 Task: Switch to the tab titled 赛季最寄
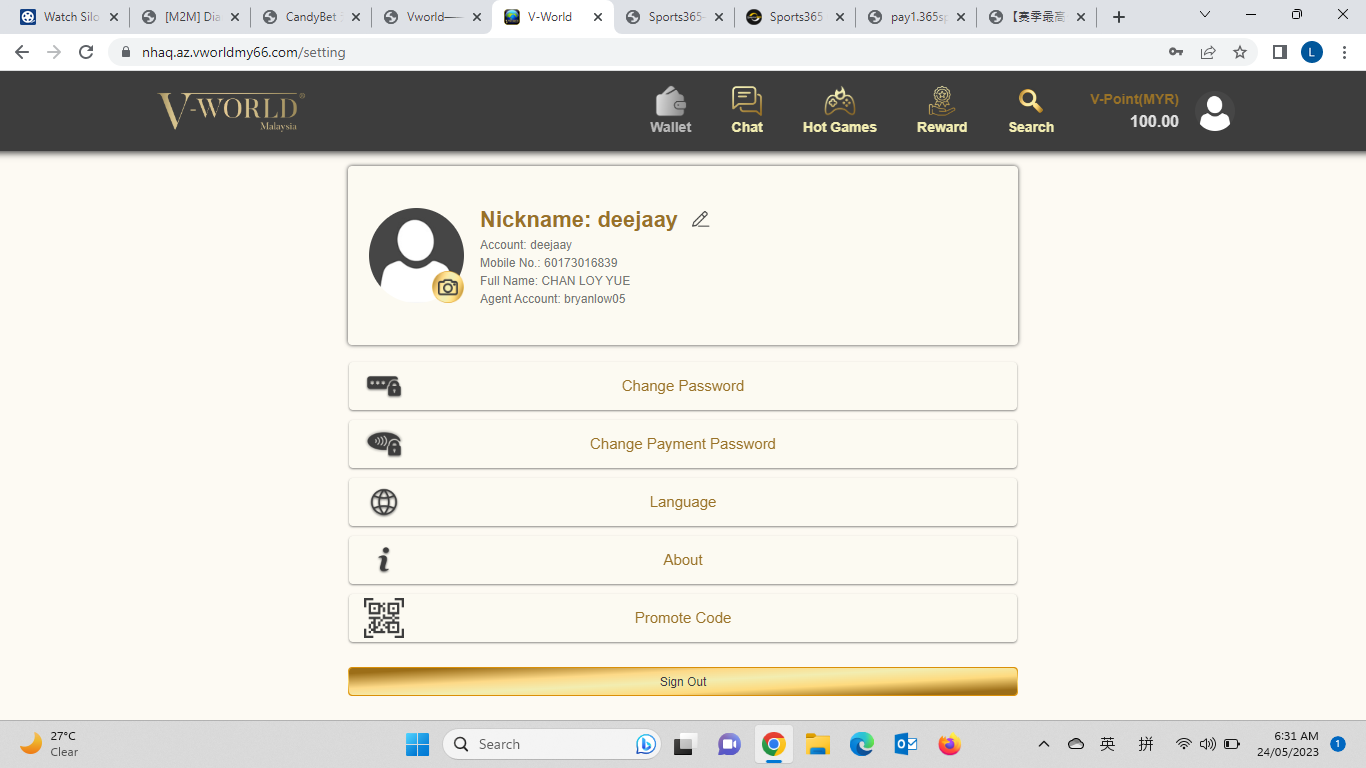point(1038,17)
